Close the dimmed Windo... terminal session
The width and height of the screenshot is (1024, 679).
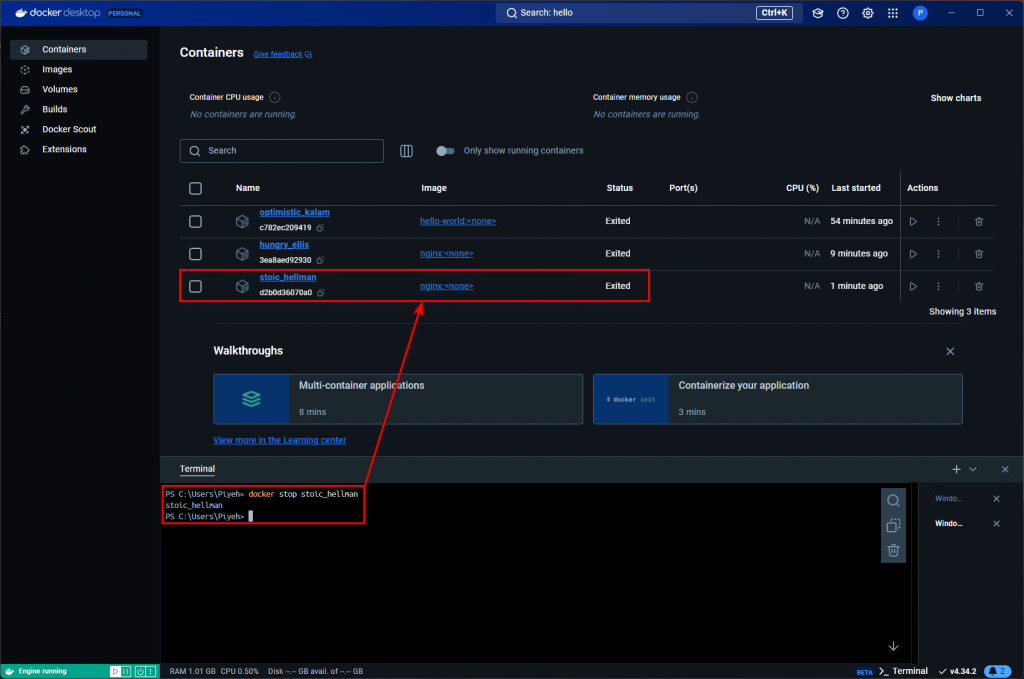coord(997,499)
